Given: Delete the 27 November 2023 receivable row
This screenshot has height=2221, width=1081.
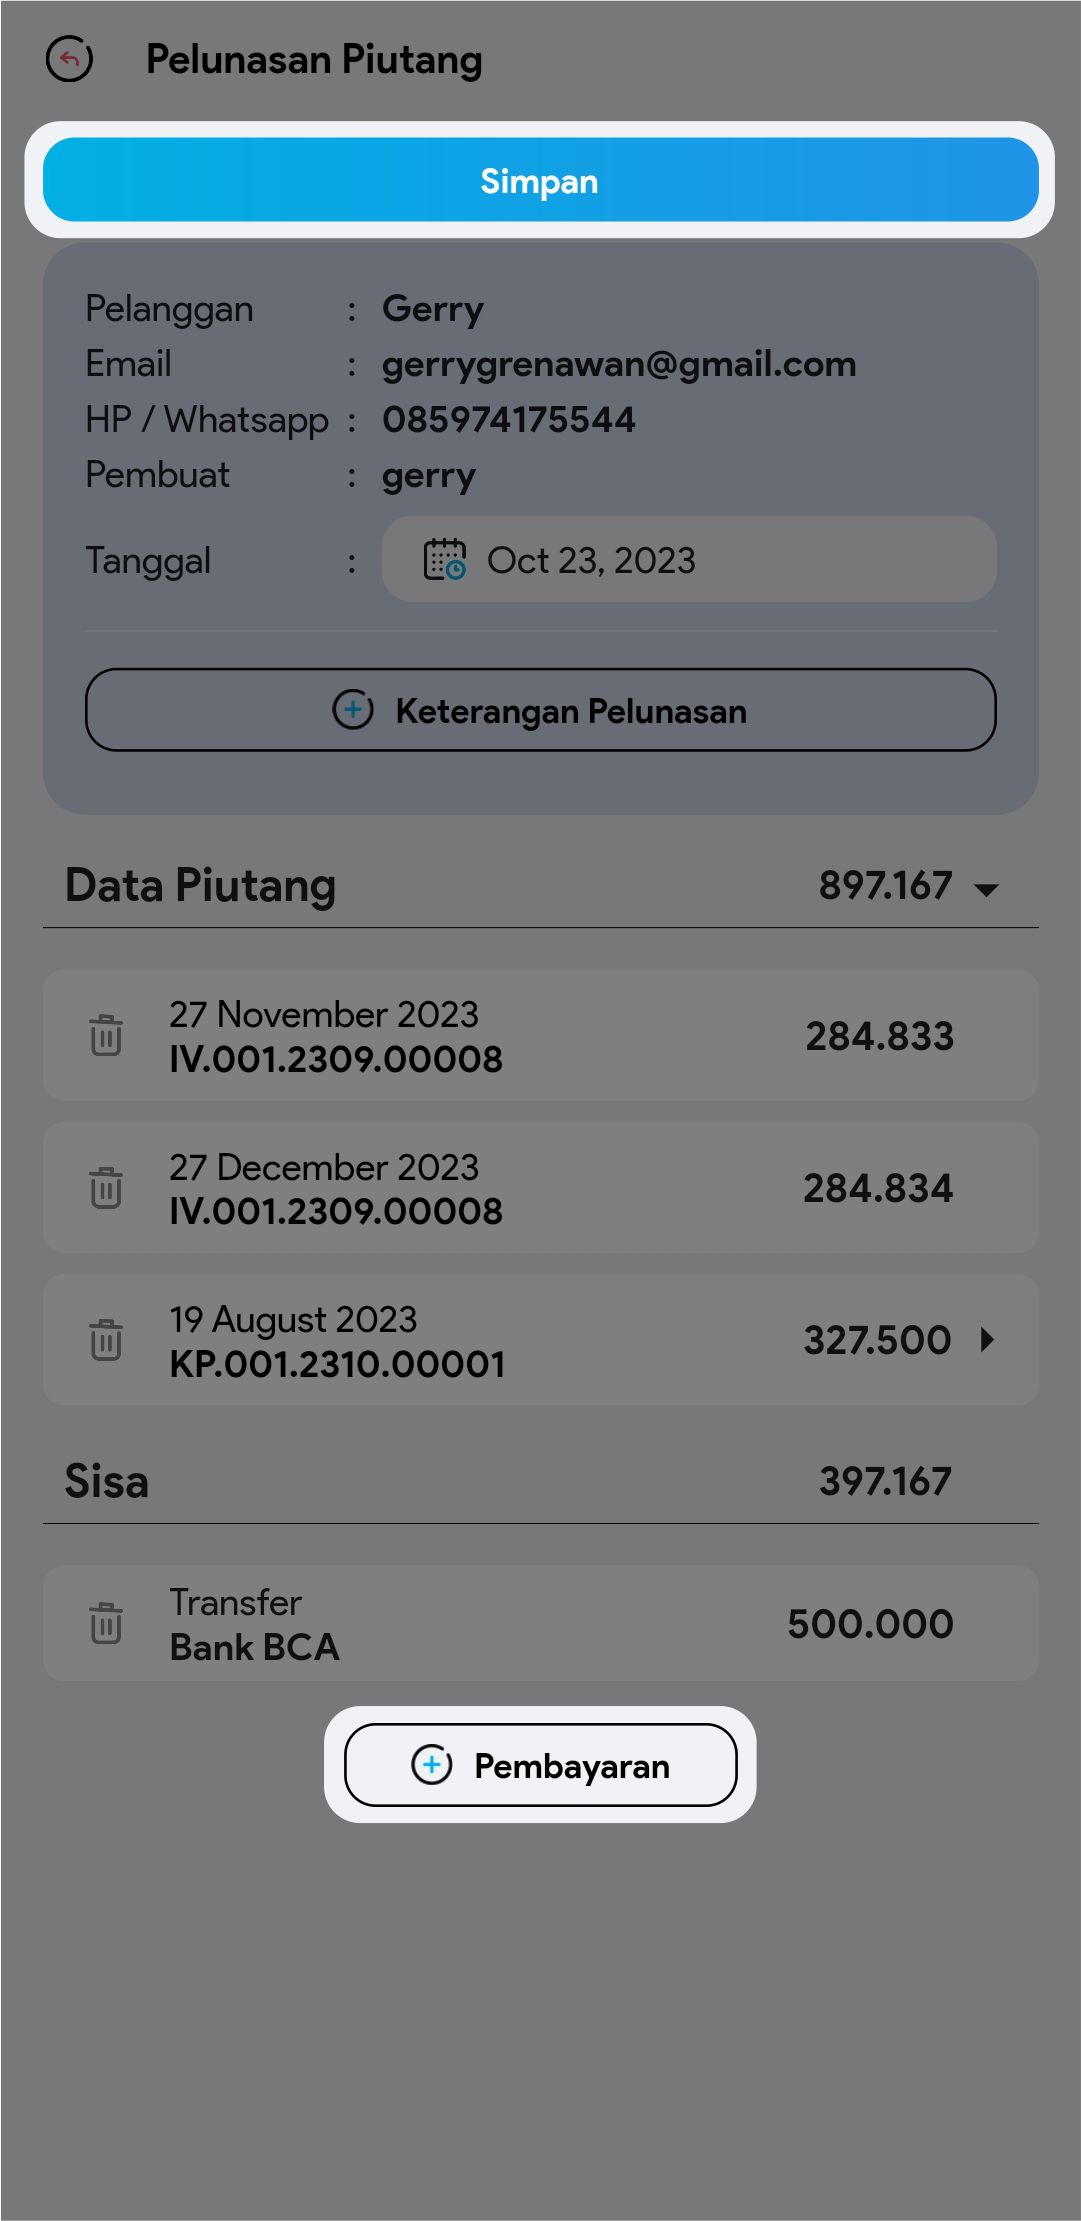Looking at the screenshot, I should (106, 1036).
